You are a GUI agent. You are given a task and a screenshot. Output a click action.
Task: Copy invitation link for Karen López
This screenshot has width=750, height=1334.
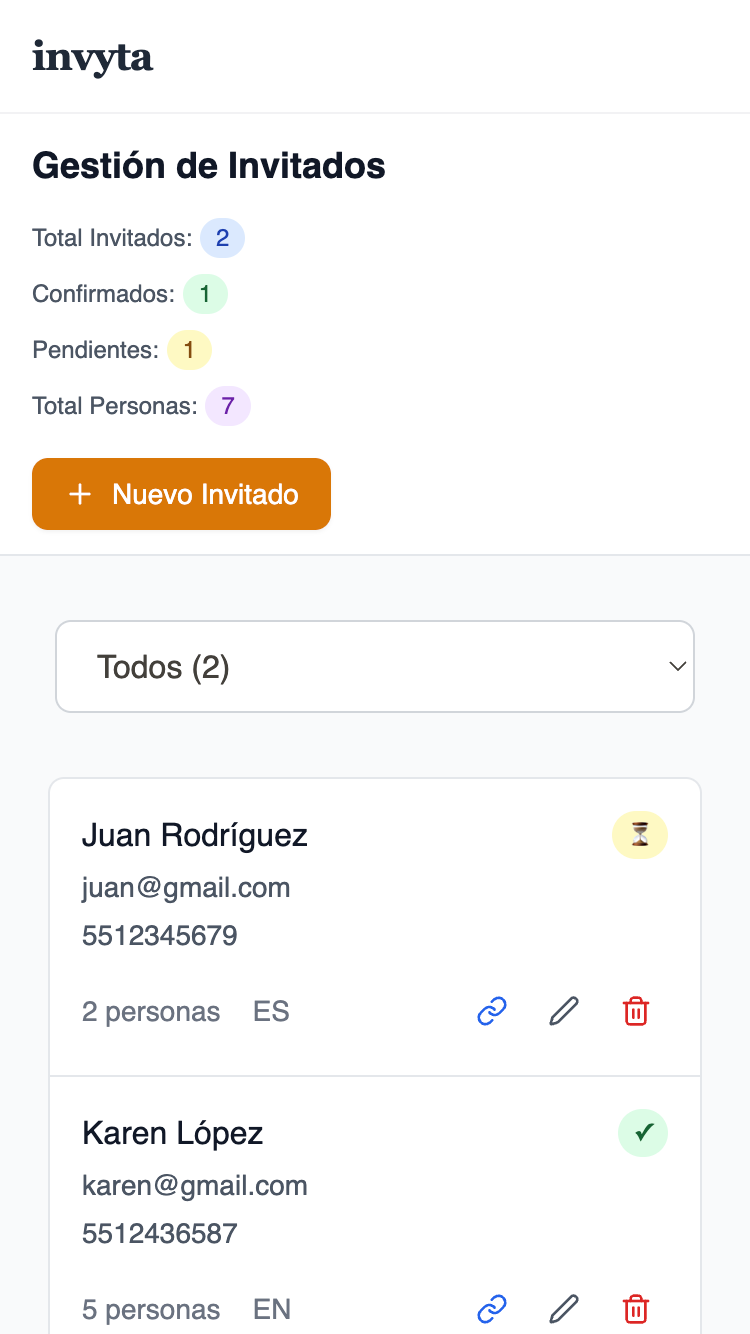coord(491,1308)
